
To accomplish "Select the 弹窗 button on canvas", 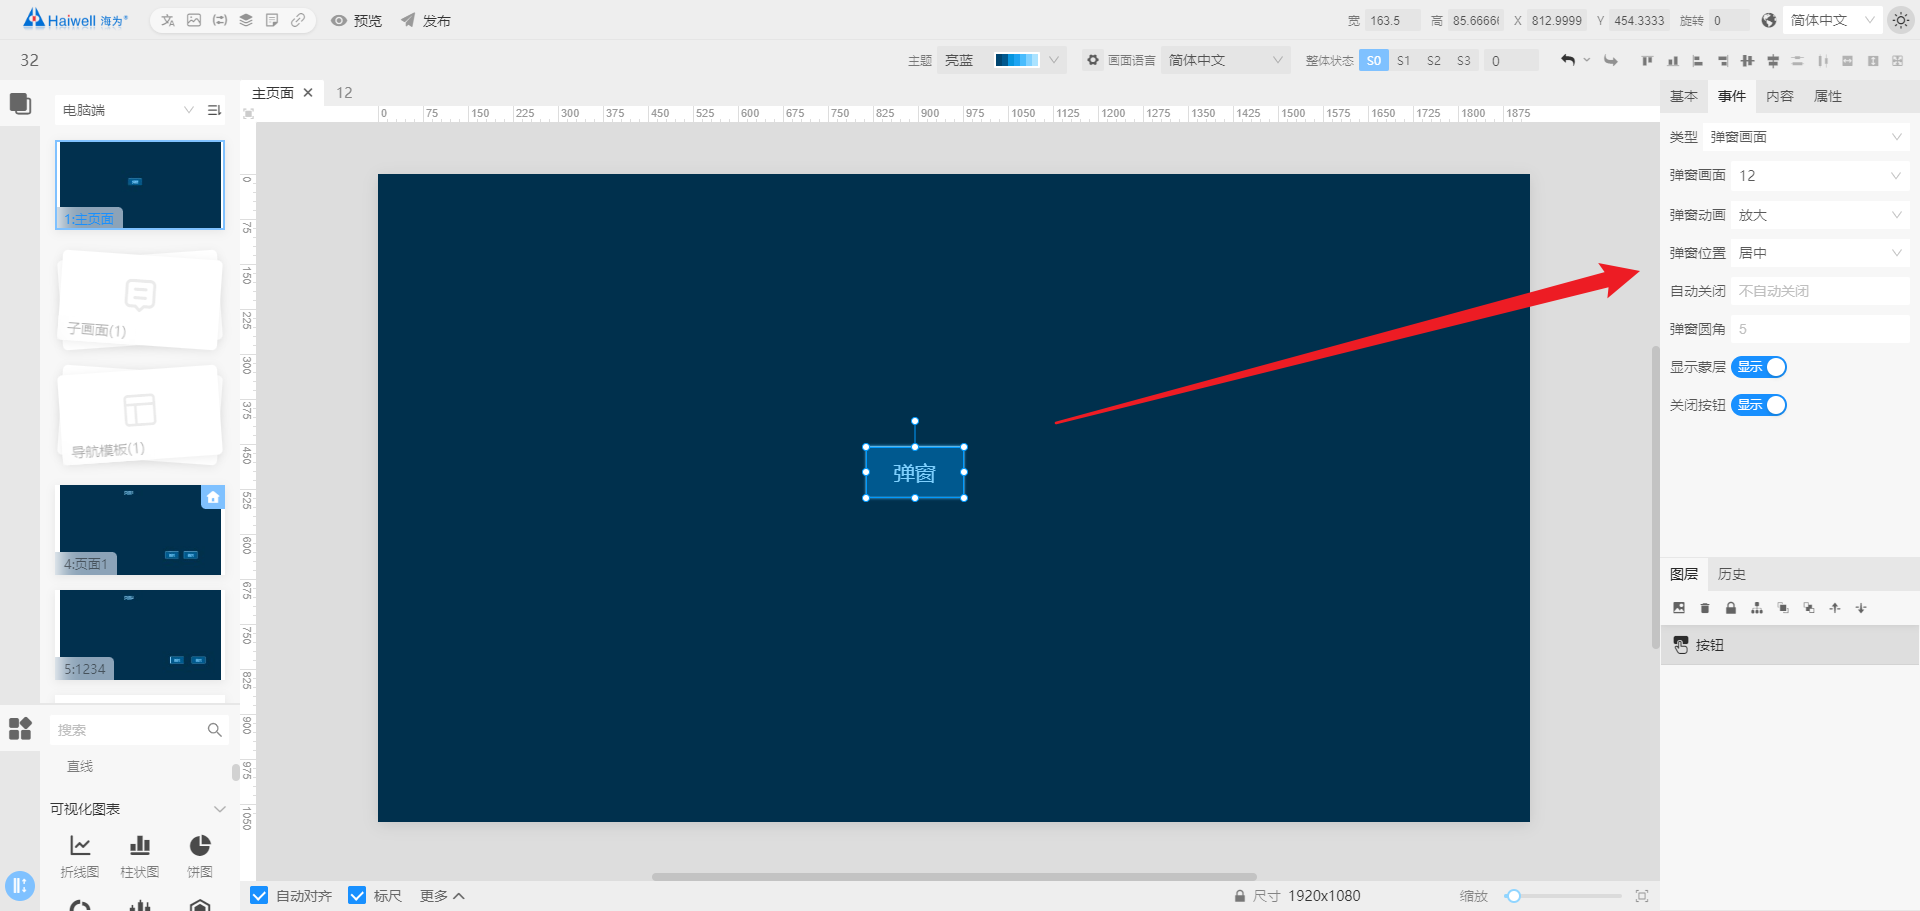I will click(915, 473).
